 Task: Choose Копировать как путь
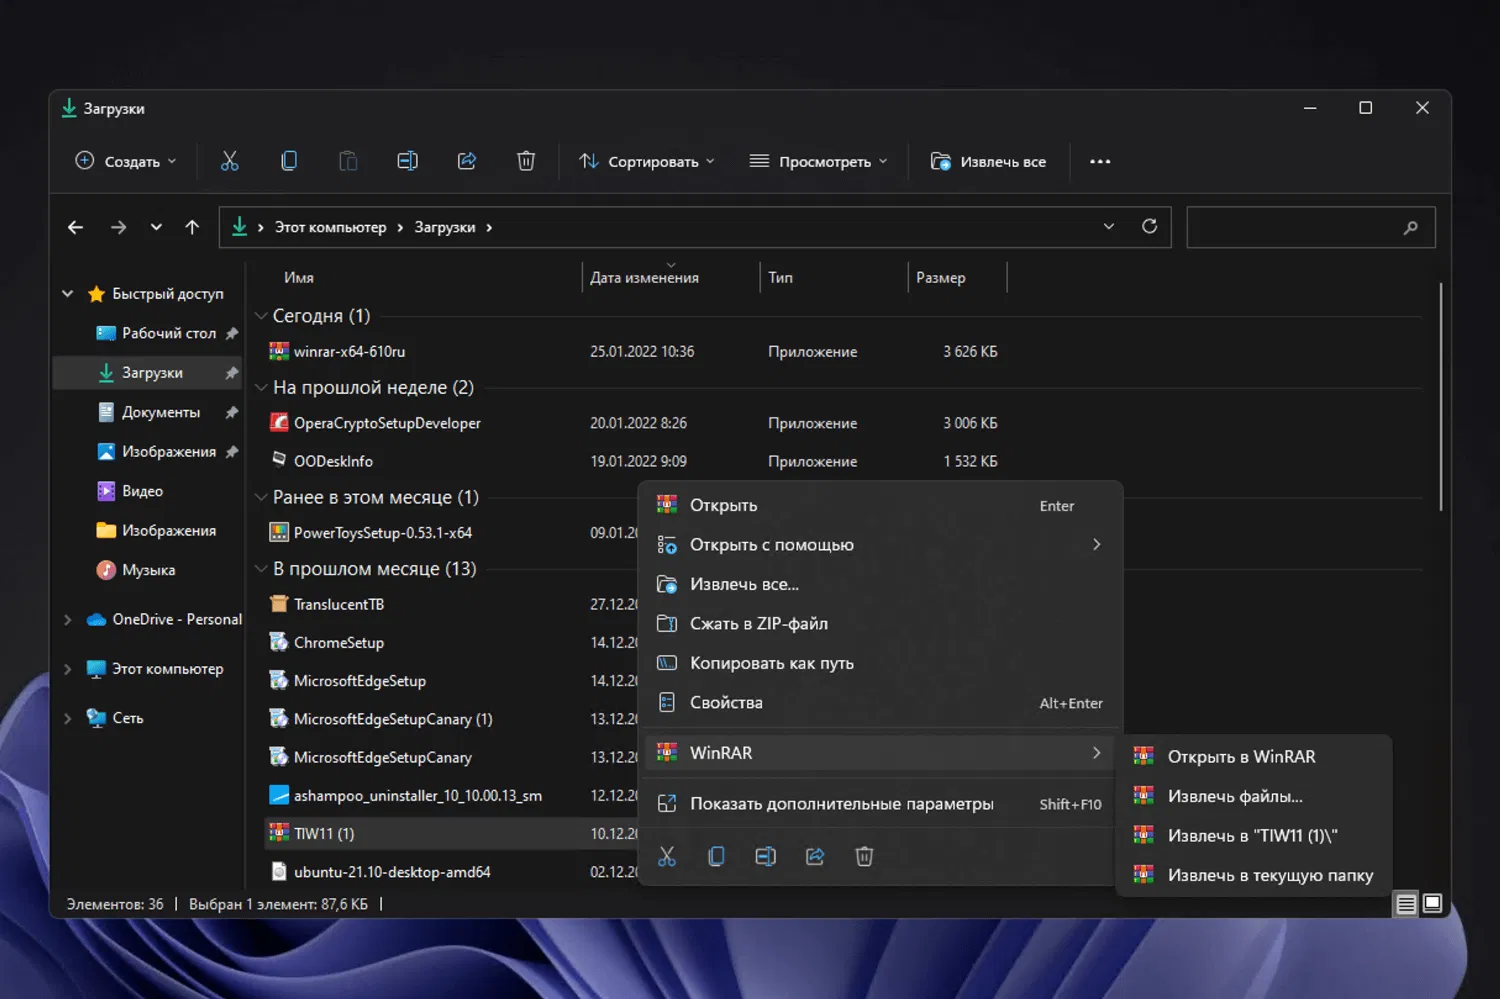[880, 663]
